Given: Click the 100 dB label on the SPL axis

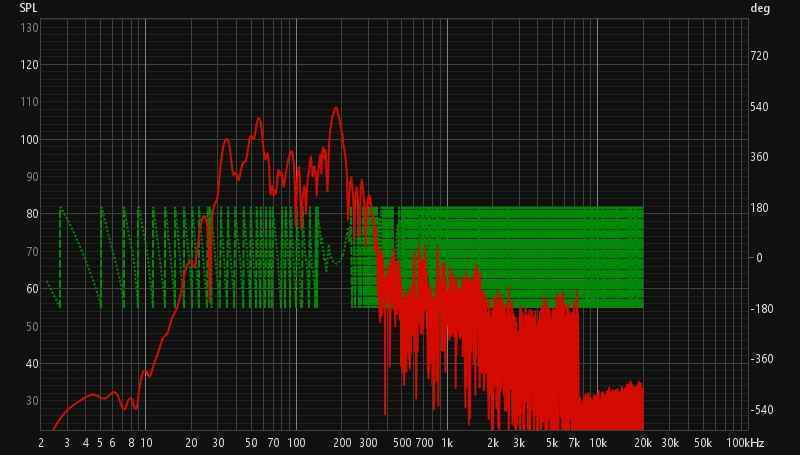Looking at the screenshot, I should point(29,139).
